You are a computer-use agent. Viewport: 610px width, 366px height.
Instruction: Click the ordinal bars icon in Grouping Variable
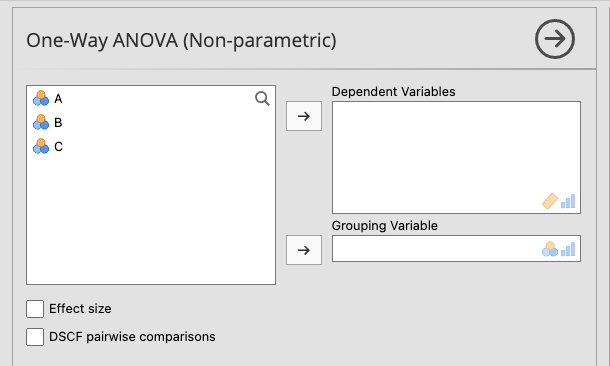[568, 249]
